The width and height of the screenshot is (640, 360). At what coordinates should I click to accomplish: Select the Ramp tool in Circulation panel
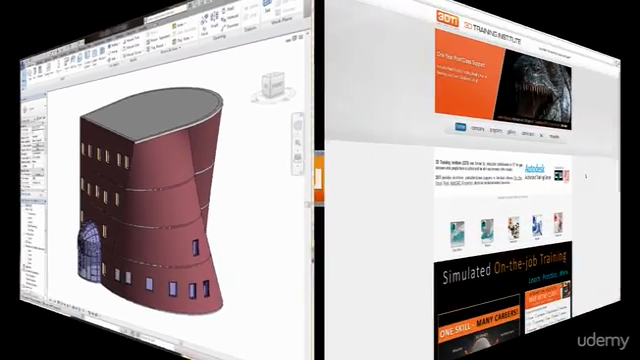coord(113,51)
